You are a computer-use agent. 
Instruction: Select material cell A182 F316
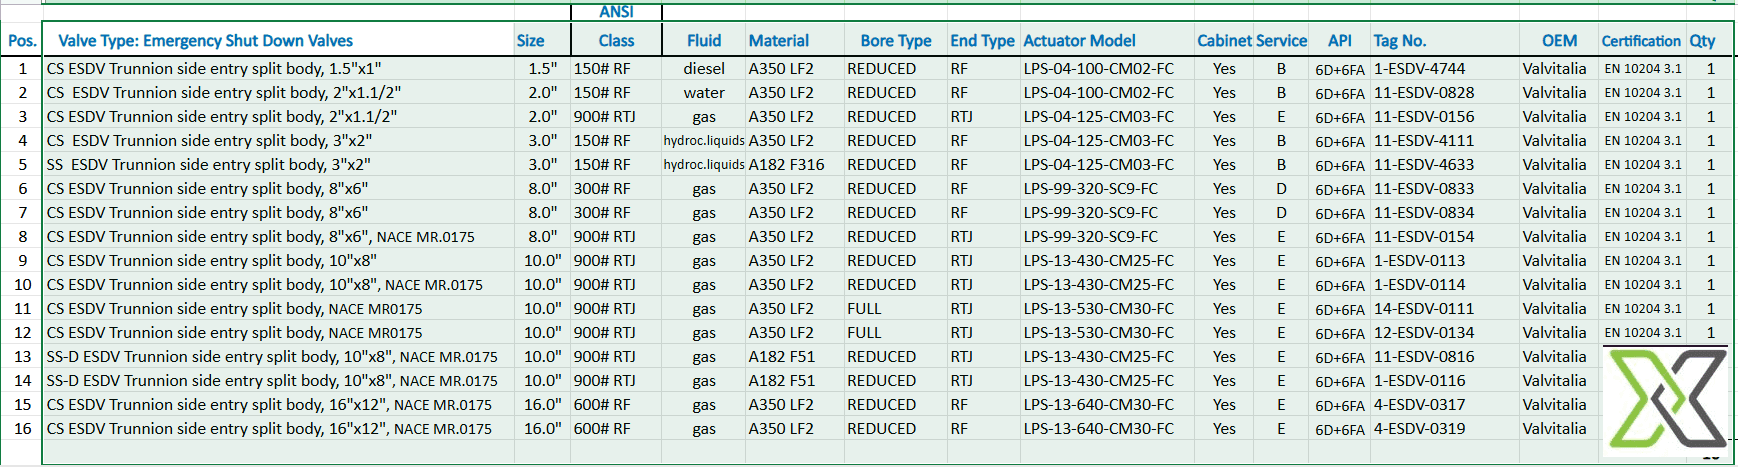[786, 165]
